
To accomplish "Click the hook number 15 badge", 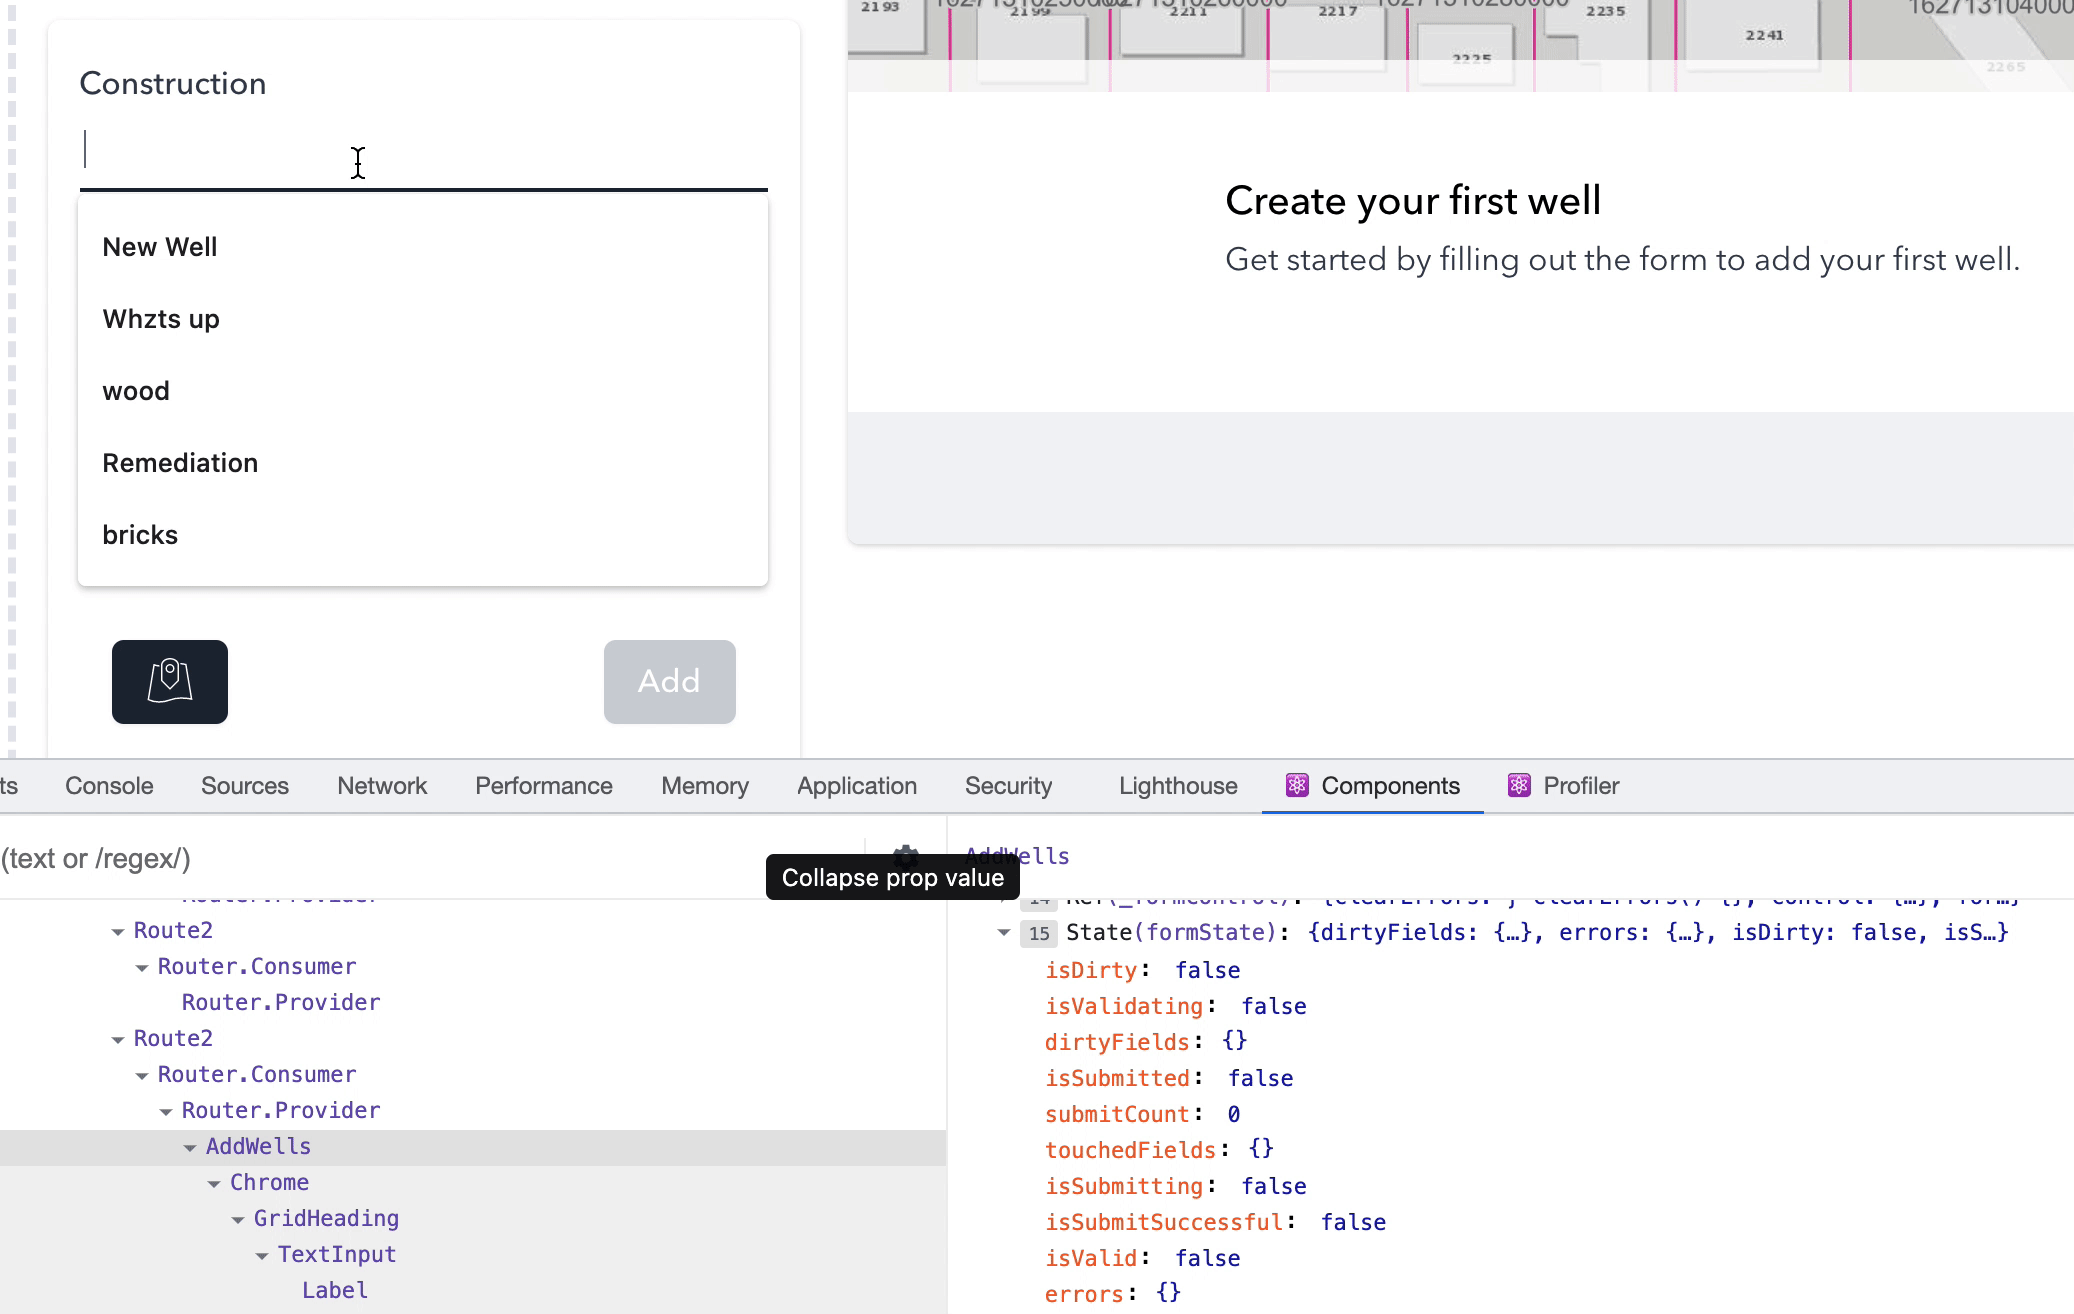I will (x=1039, y=933).
